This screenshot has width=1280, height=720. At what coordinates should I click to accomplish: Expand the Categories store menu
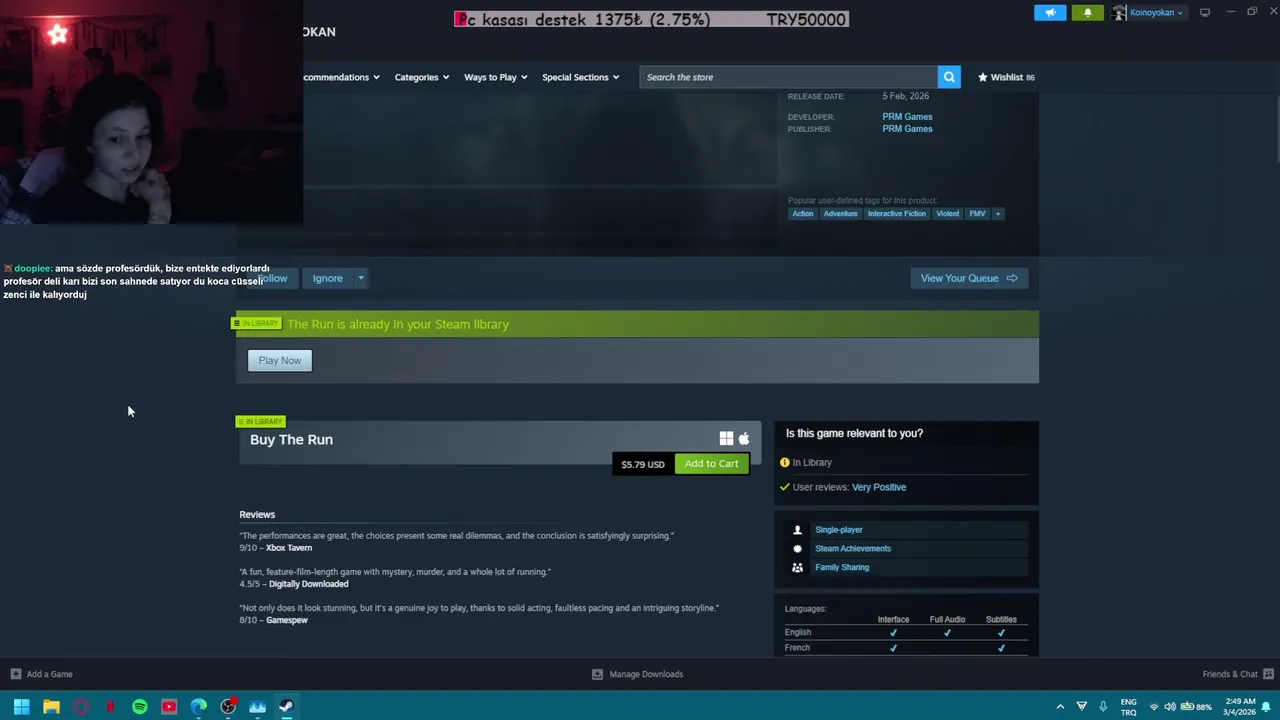(x=422, y=77)
